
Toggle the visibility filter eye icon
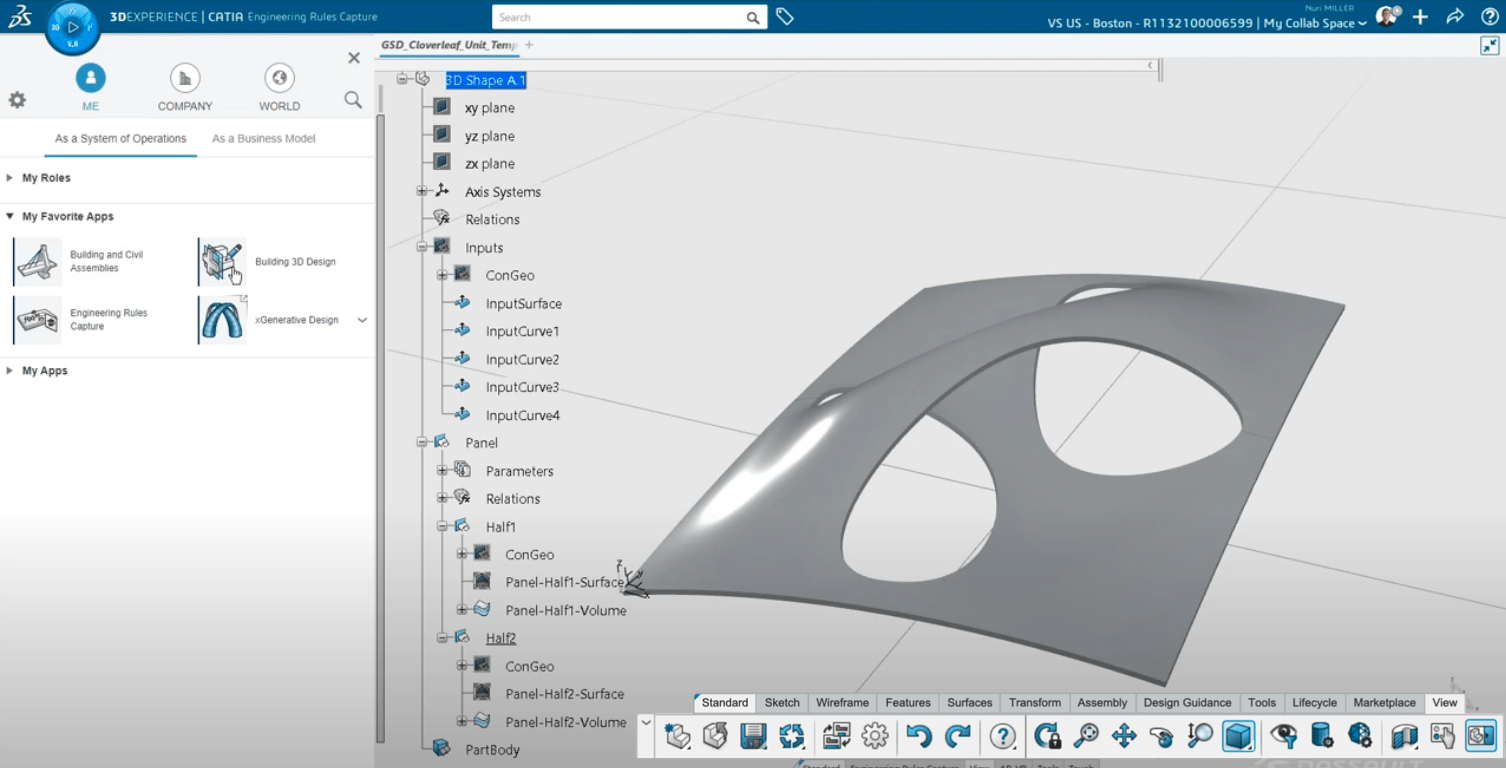click(x=1283, y=737)
